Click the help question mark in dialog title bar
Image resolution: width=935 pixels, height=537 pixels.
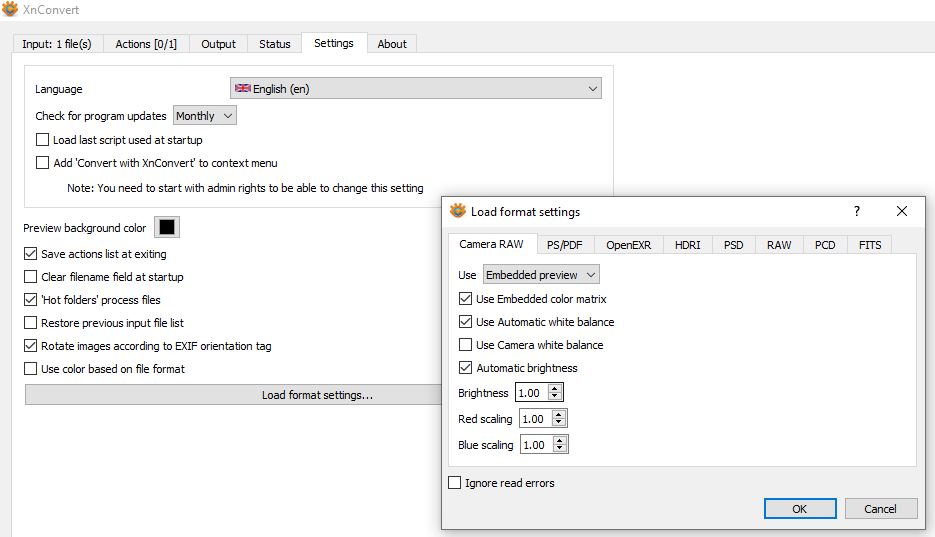(x=856, y=212)
